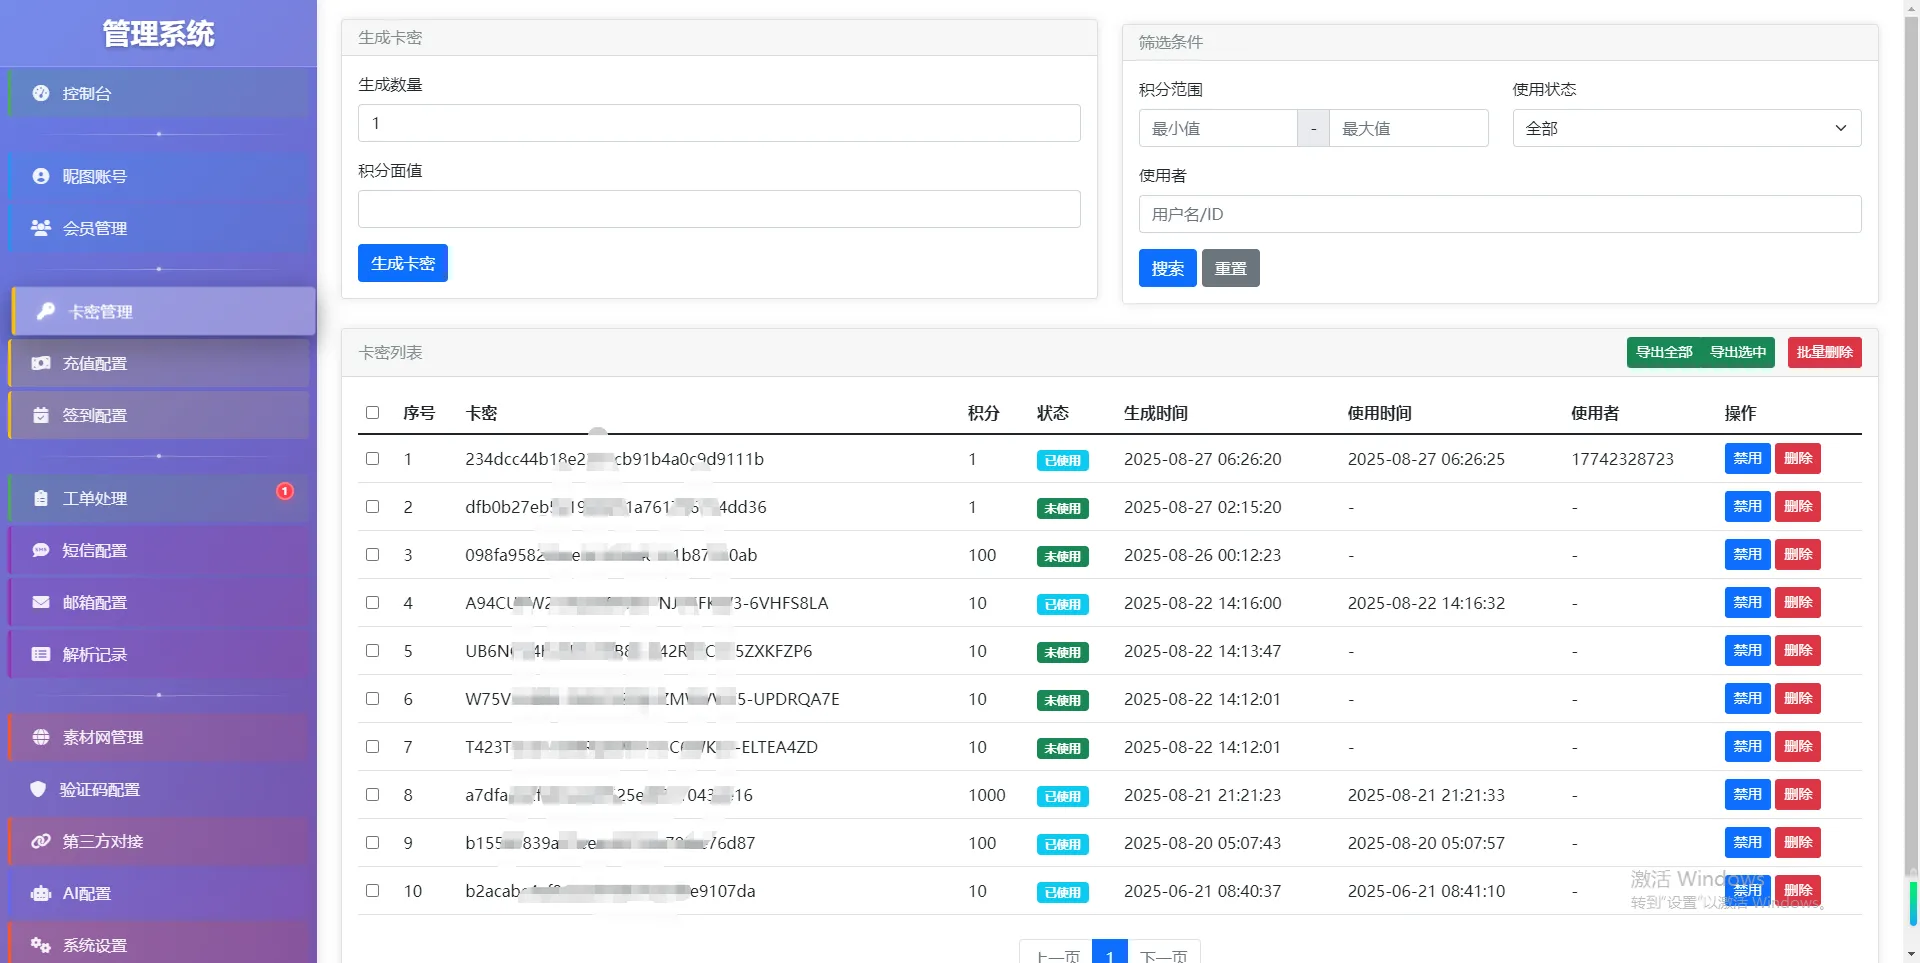Click the red 批量删除 button
The width and height of the screenshot is (1920, 963).
1824,352
